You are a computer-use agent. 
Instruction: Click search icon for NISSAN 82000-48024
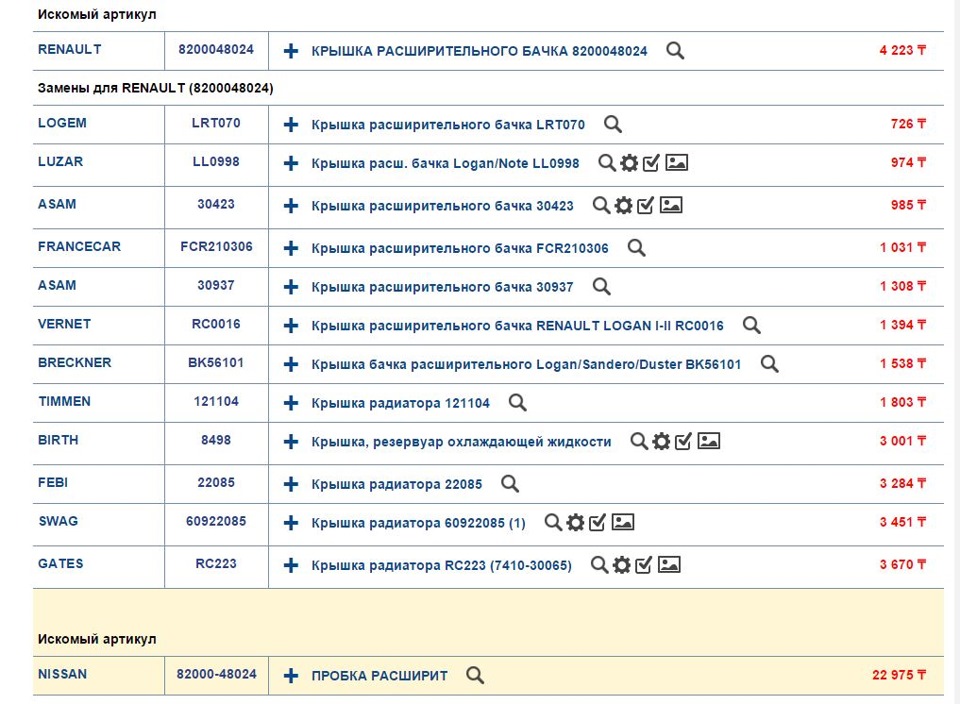point(474,675)
